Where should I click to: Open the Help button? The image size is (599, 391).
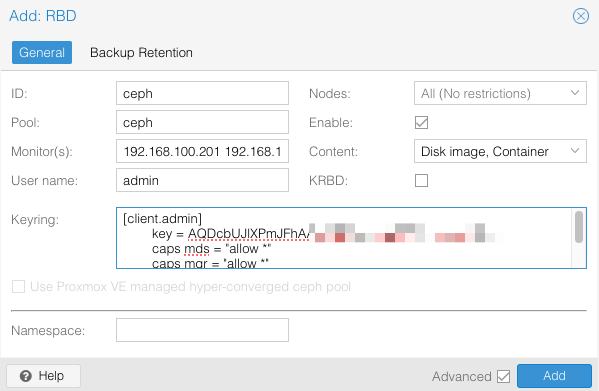pyautogui.click(x=44, y=376)
